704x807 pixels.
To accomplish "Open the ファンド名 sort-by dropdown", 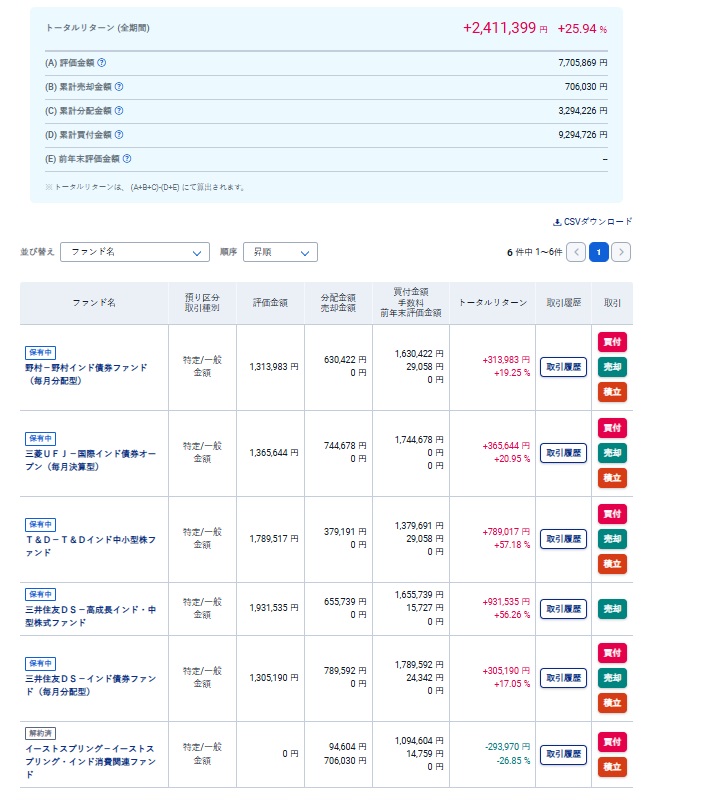I will click(135, 252).
